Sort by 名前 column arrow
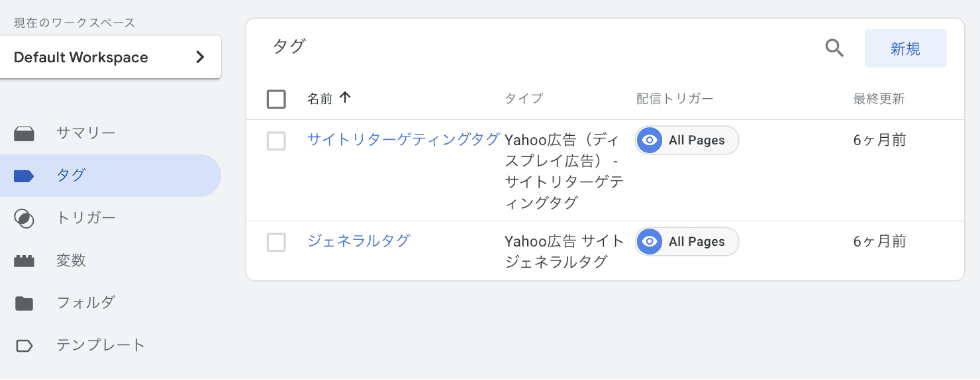 pos(345,98)
